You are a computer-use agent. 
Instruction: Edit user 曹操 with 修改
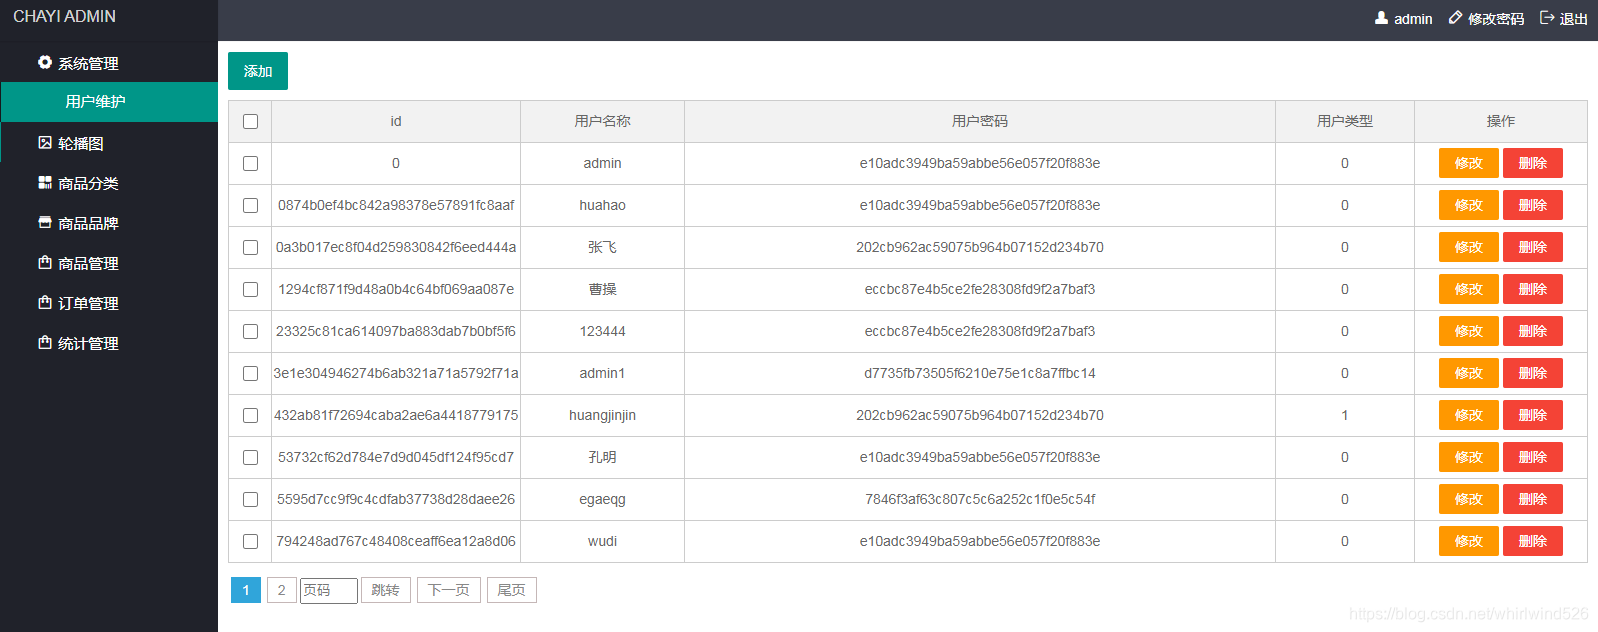(1469, 289)
